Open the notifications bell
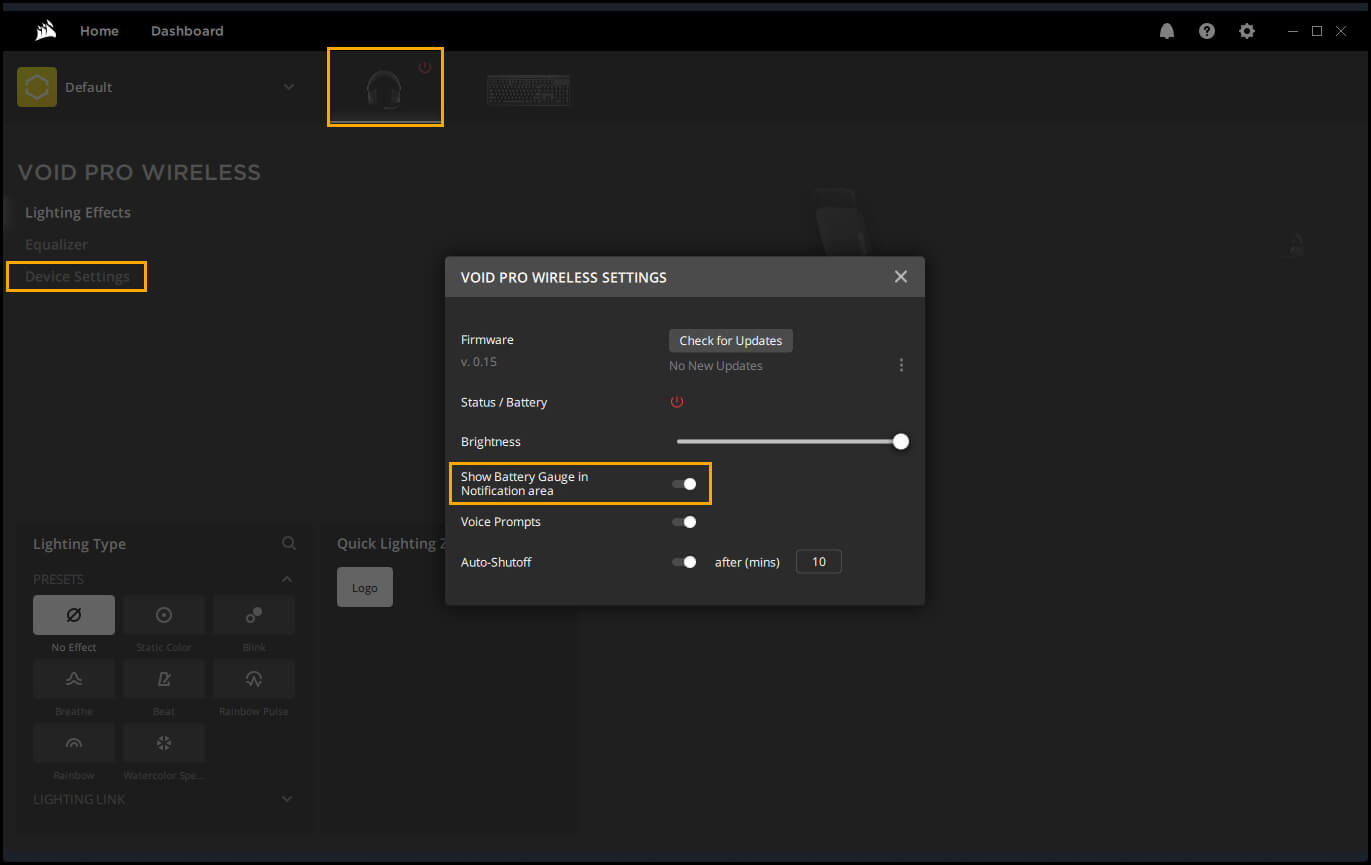Viewport: 1371px width, 865px height. pyautogui.click(x=1167, y=31)
